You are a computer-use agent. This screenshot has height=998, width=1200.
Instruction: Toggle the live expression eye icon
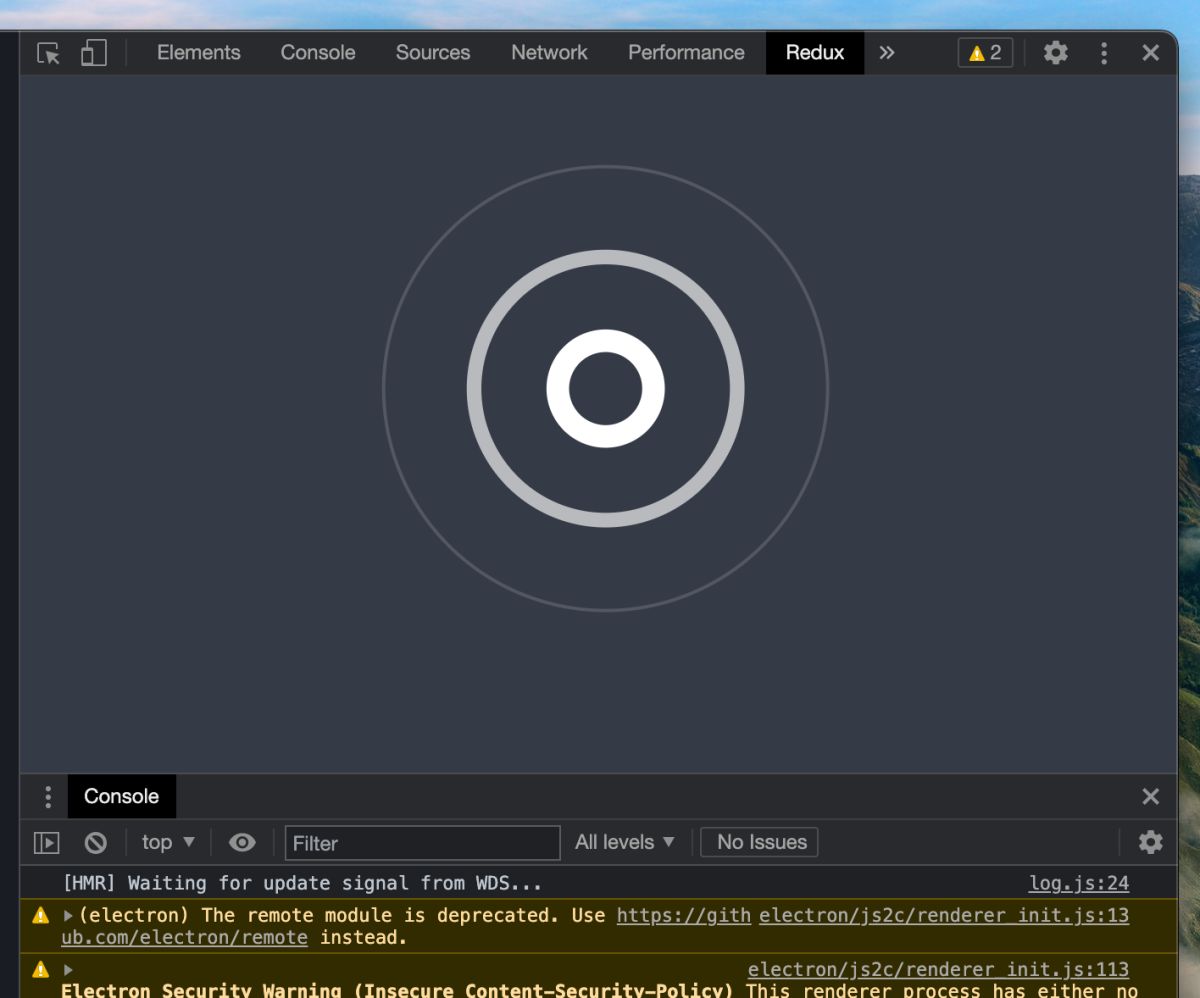coord(242,843)
